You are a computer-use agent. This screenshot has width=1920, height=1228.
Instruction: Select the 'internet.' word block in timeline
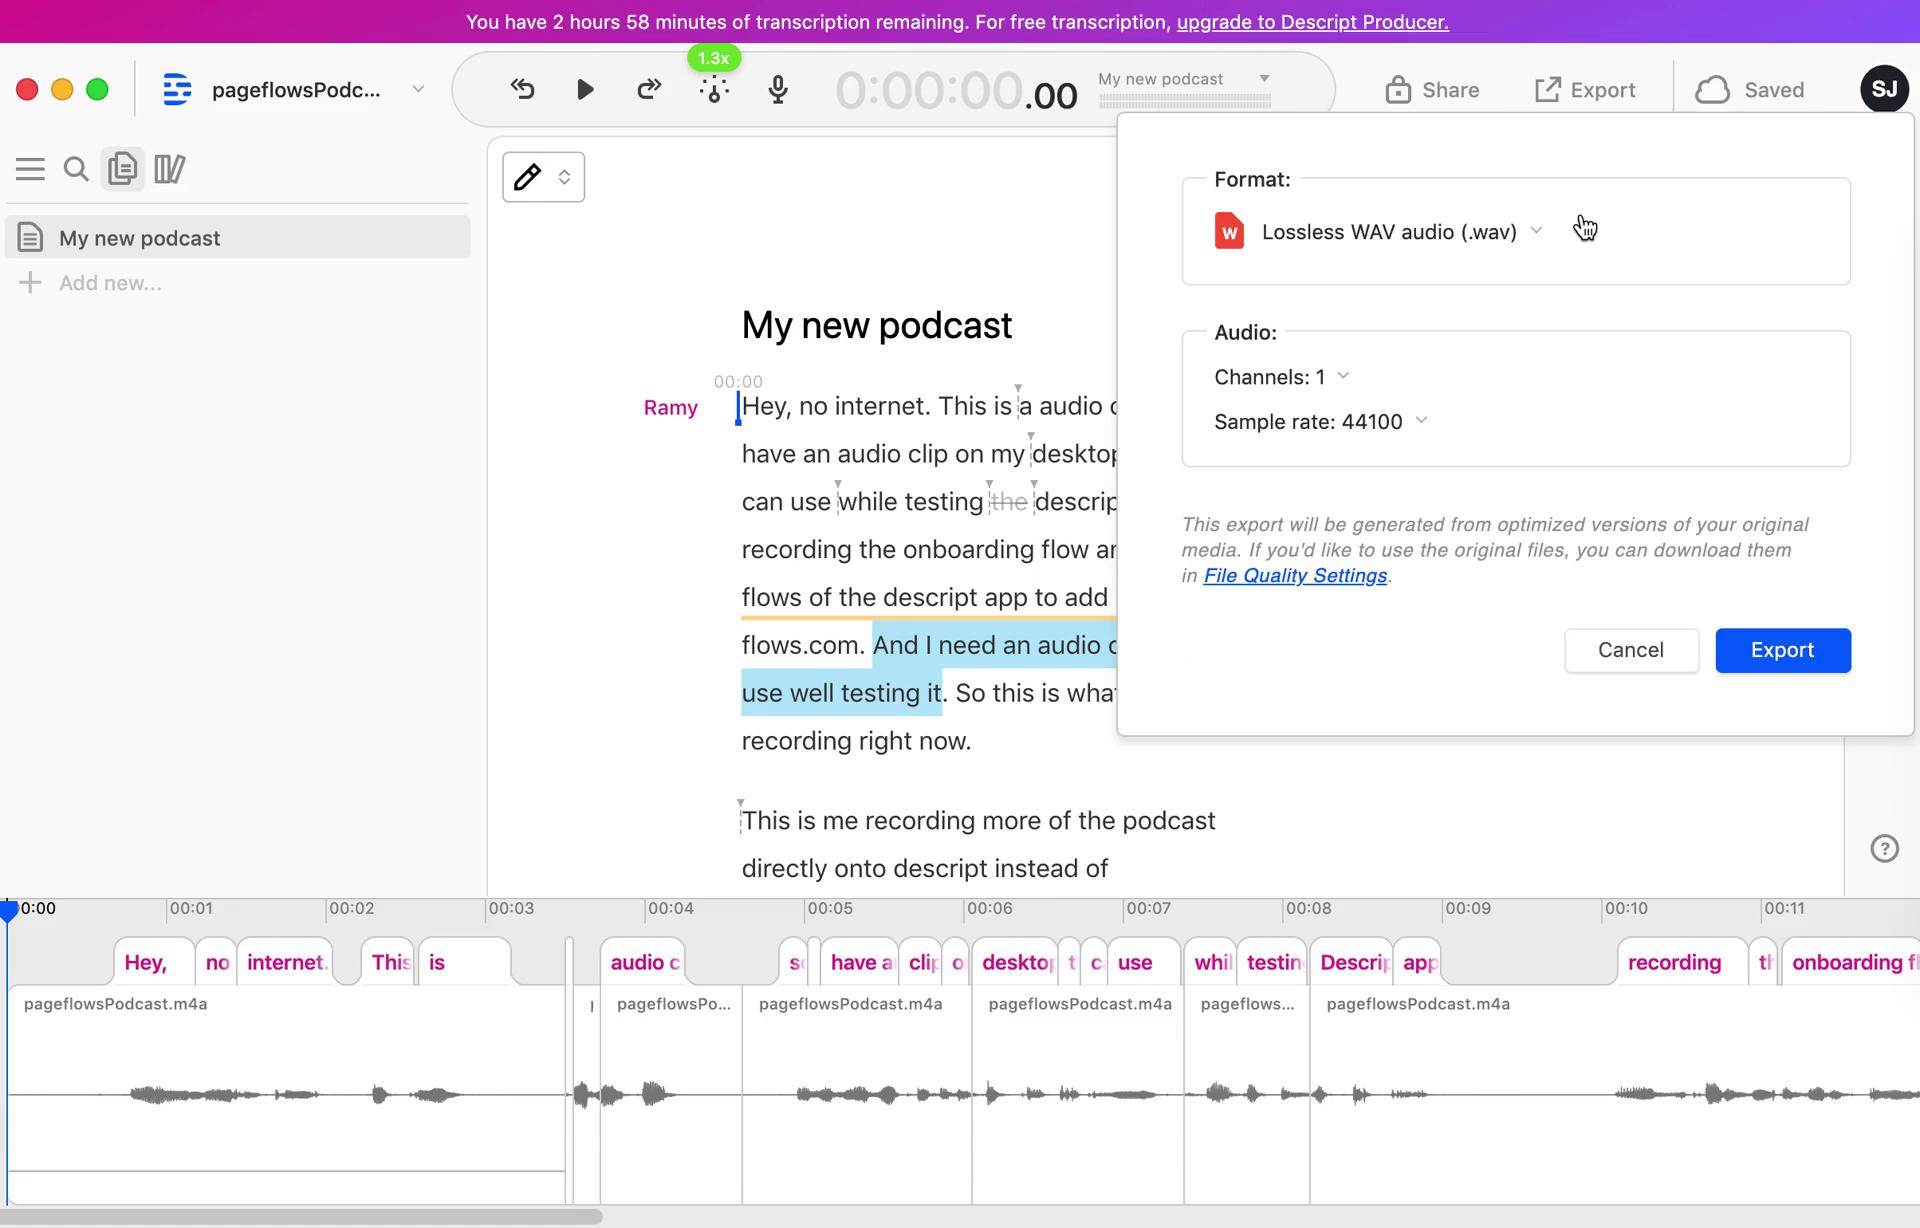pos(286,962)
